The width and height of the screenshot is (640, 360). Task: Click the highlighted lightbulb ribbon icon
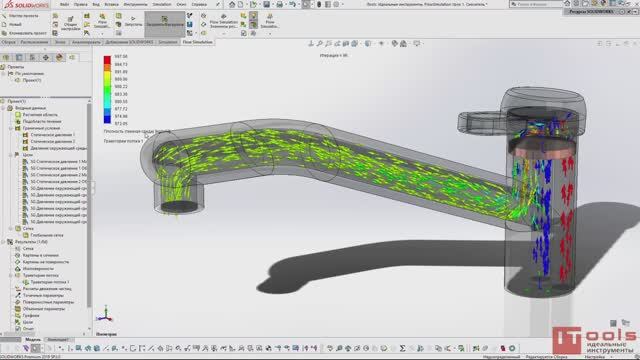point(253,16)
